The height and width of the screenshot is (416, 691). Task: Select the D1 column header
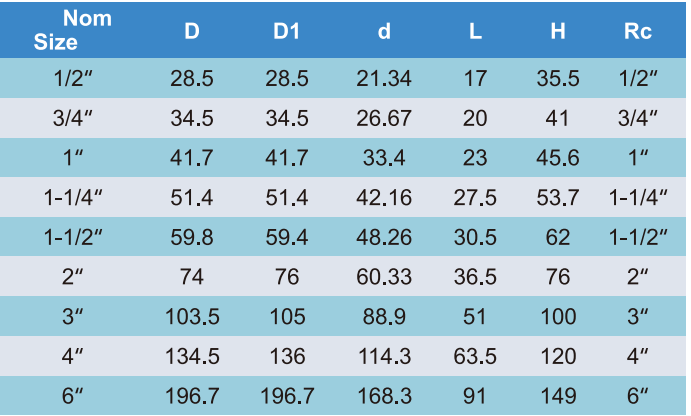click(287, 31)
